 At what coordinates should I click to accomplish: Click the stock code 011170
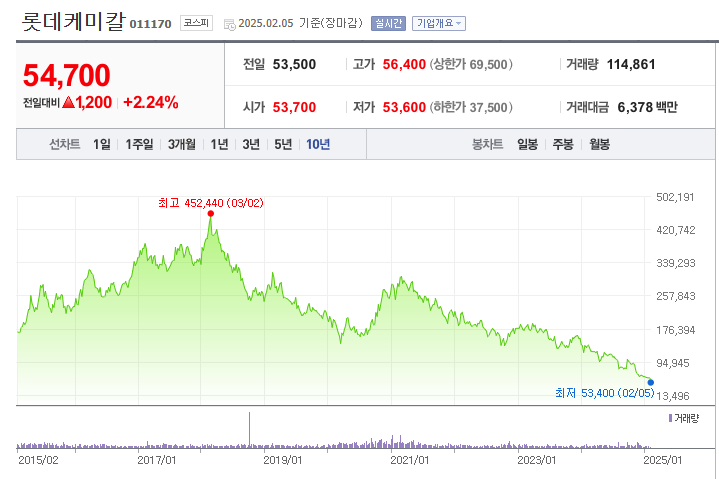150,24
